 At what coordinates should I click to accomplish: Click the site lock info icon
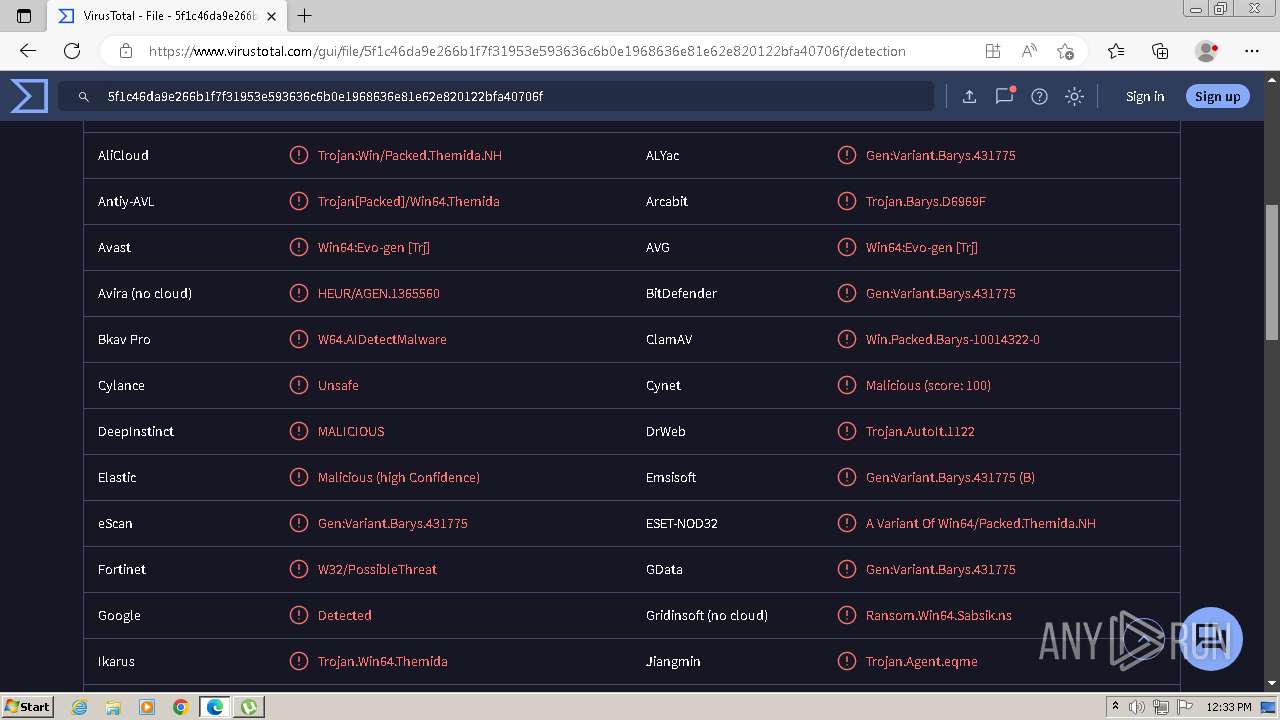[126, 51]
